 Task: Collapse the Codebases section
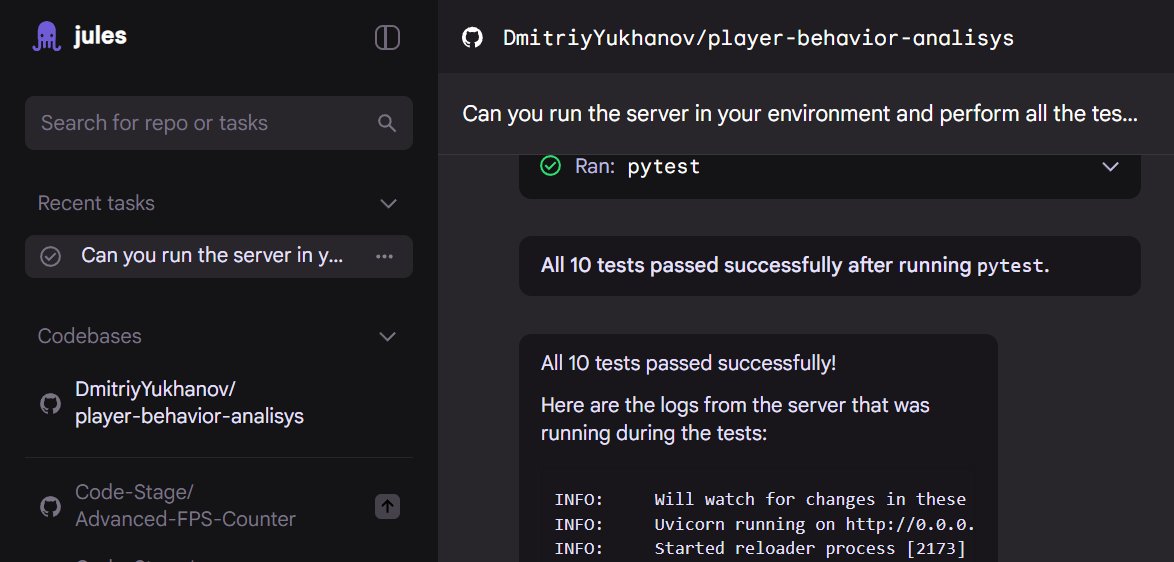coord(388,336)
